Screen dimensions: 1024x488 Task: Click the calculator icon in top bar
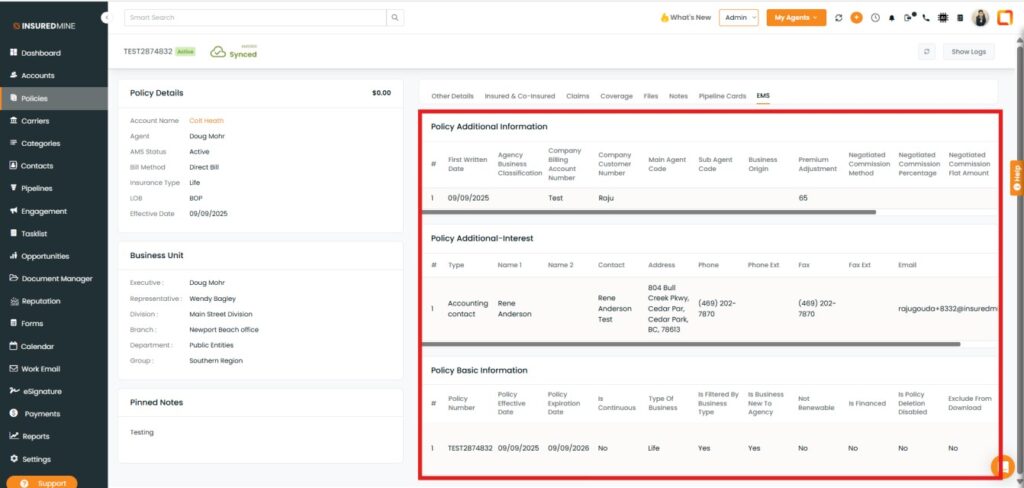960,18
